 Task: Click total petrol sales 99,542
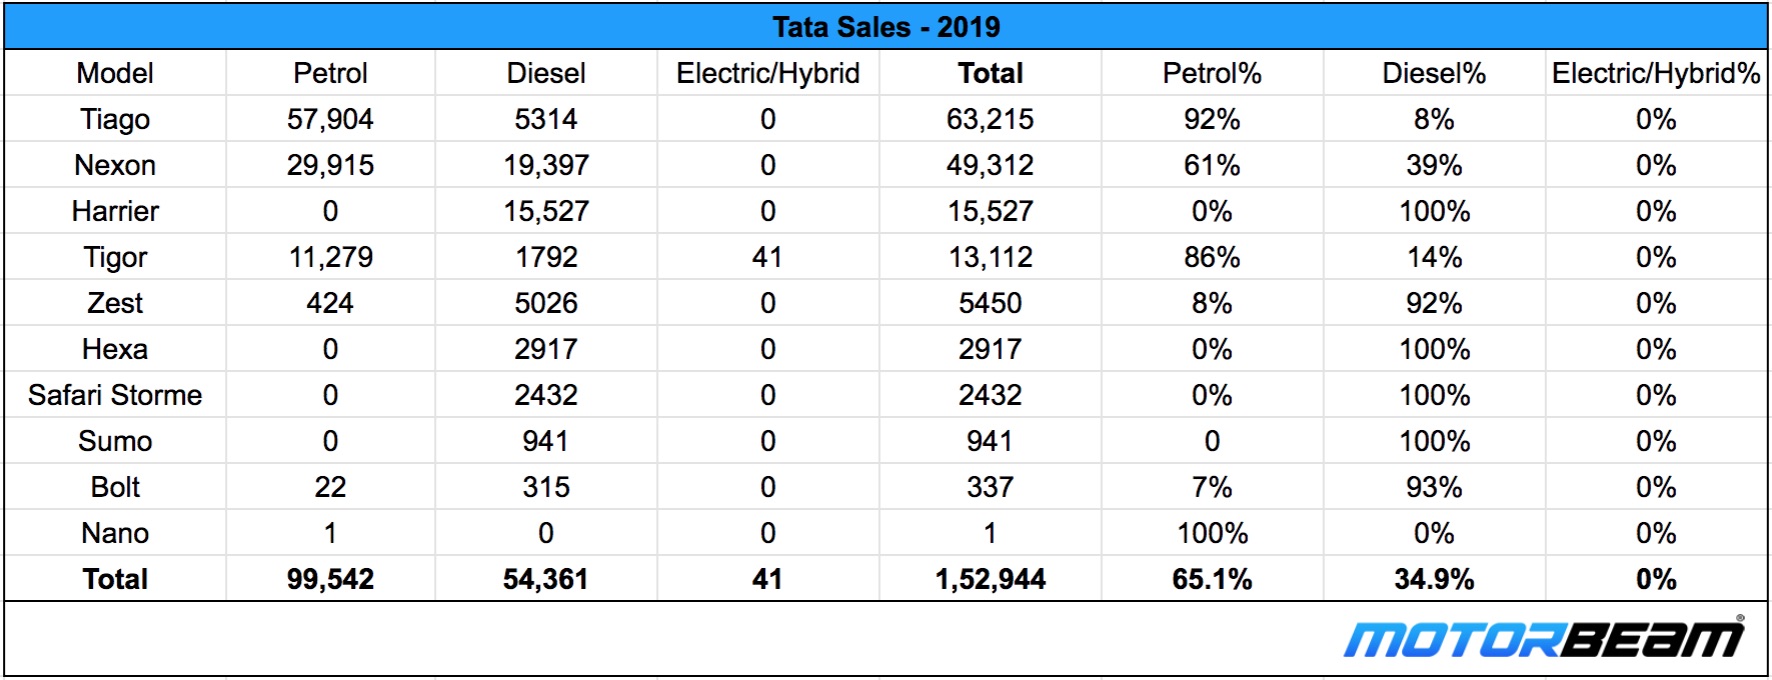pyautogui.click(x=330, y=579)
